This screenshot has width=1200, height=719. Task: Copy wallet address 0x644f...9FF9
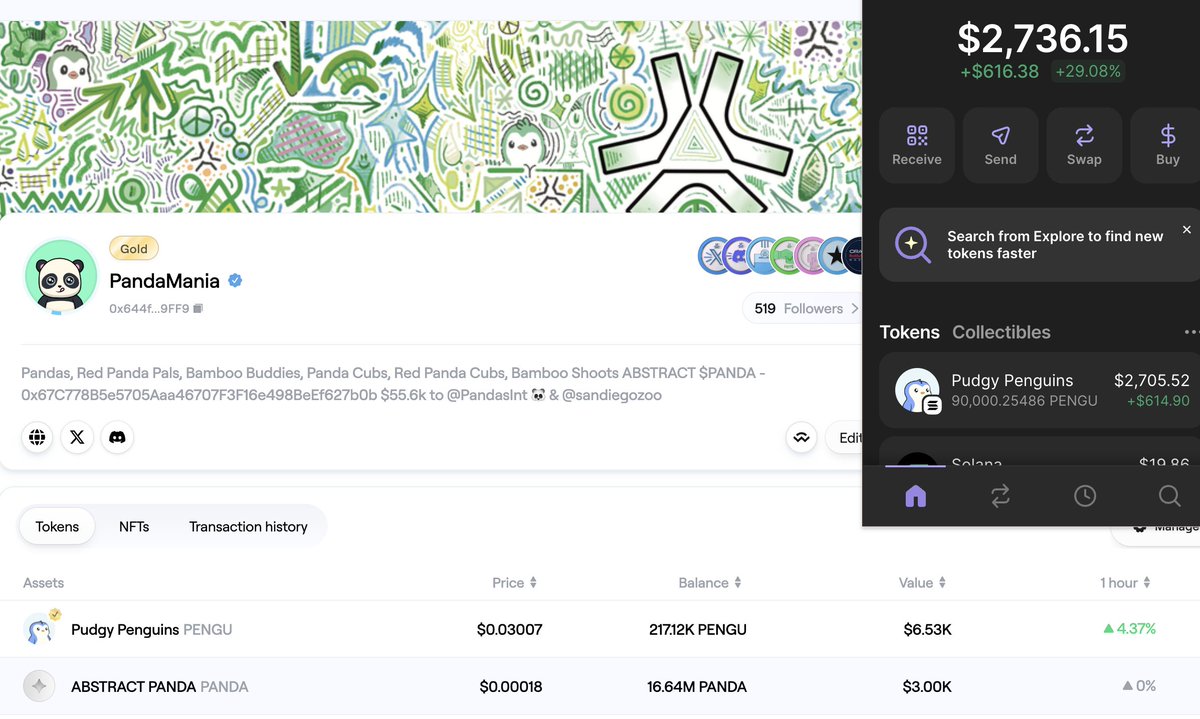[198, 309]
